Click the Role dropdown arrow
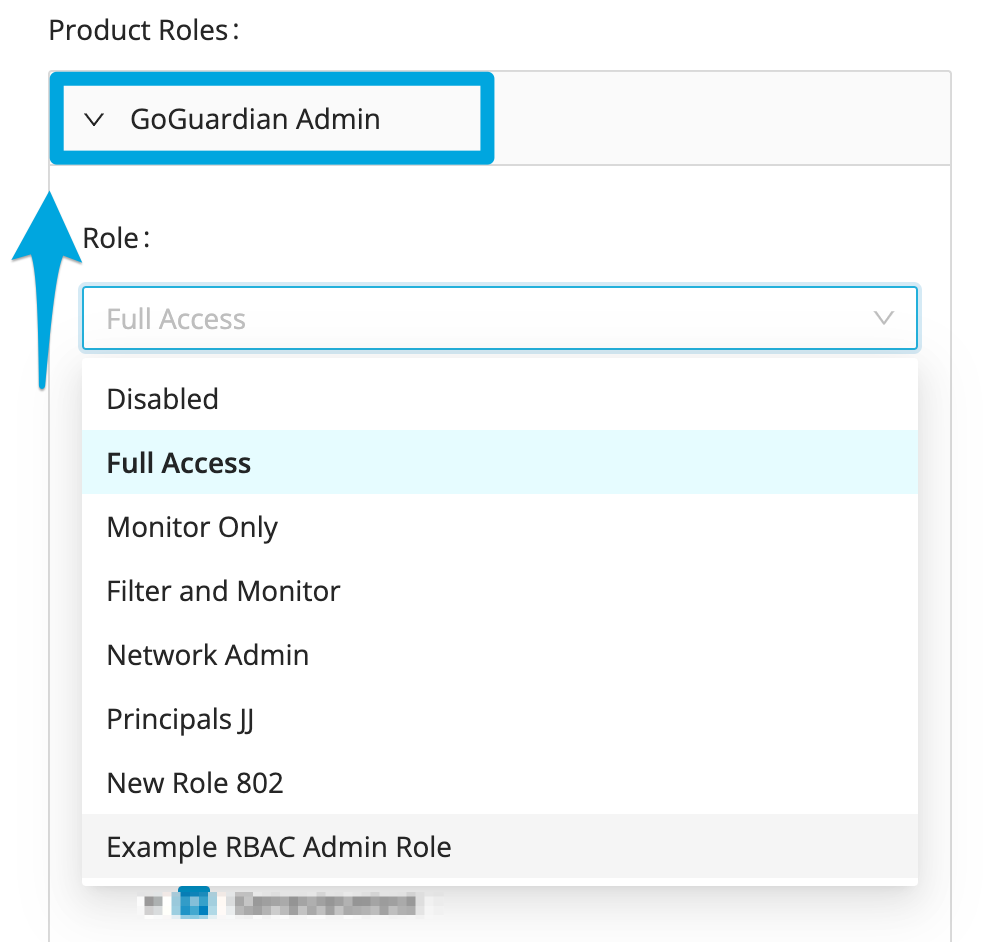This screenshot has width=994, height=942. 883,319
